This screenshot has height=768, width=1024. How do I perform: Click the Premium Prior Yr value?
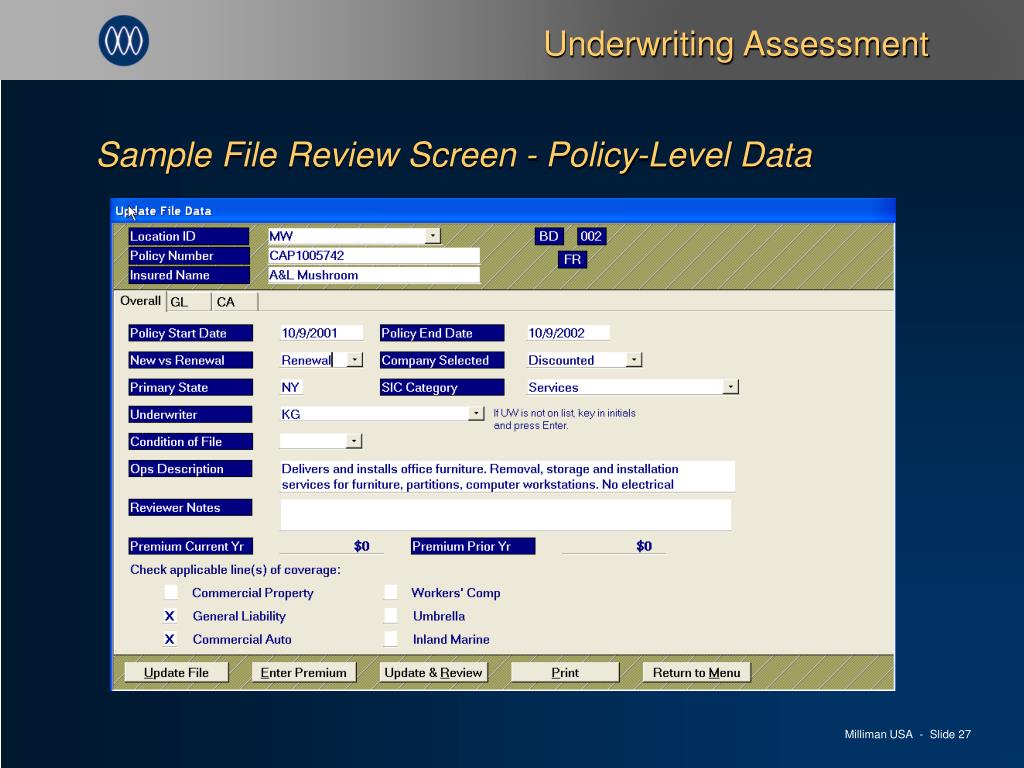(x=614, y=546)
